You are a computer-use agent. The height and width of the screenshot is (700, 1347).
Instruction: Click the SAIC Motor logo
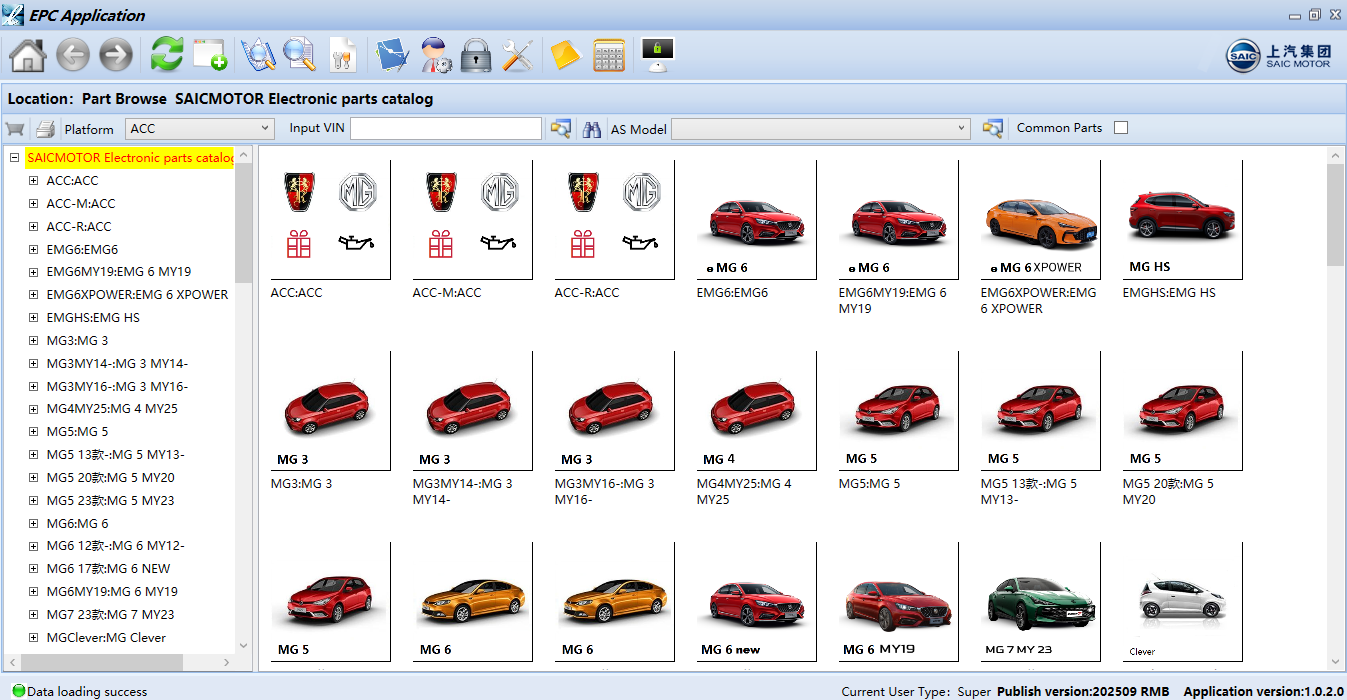point(1280,56)
